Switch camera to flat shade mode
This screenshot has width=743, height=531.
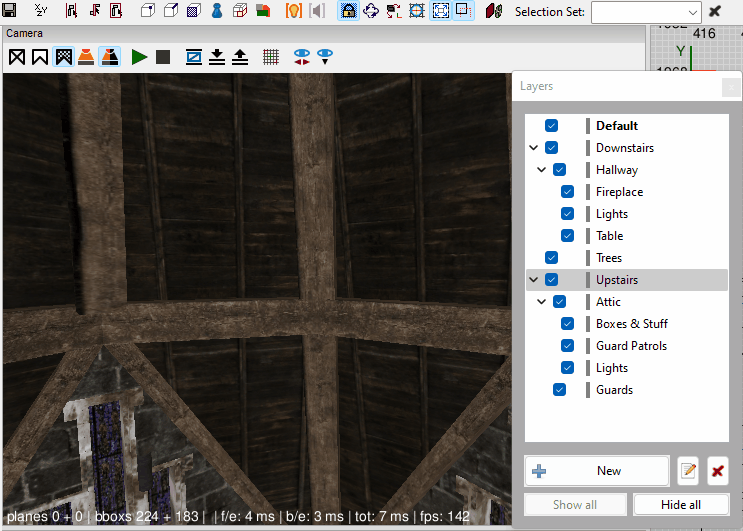tap(40, 57)
